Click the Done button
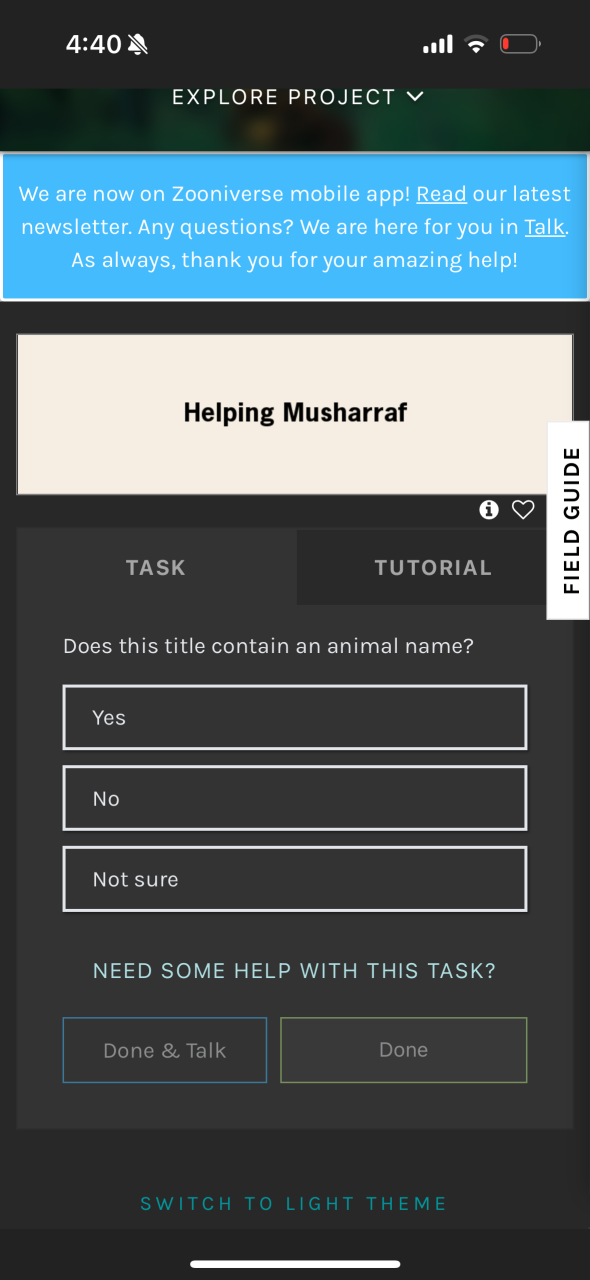This screenshot has width=590, height=1280. [404, 1050]
